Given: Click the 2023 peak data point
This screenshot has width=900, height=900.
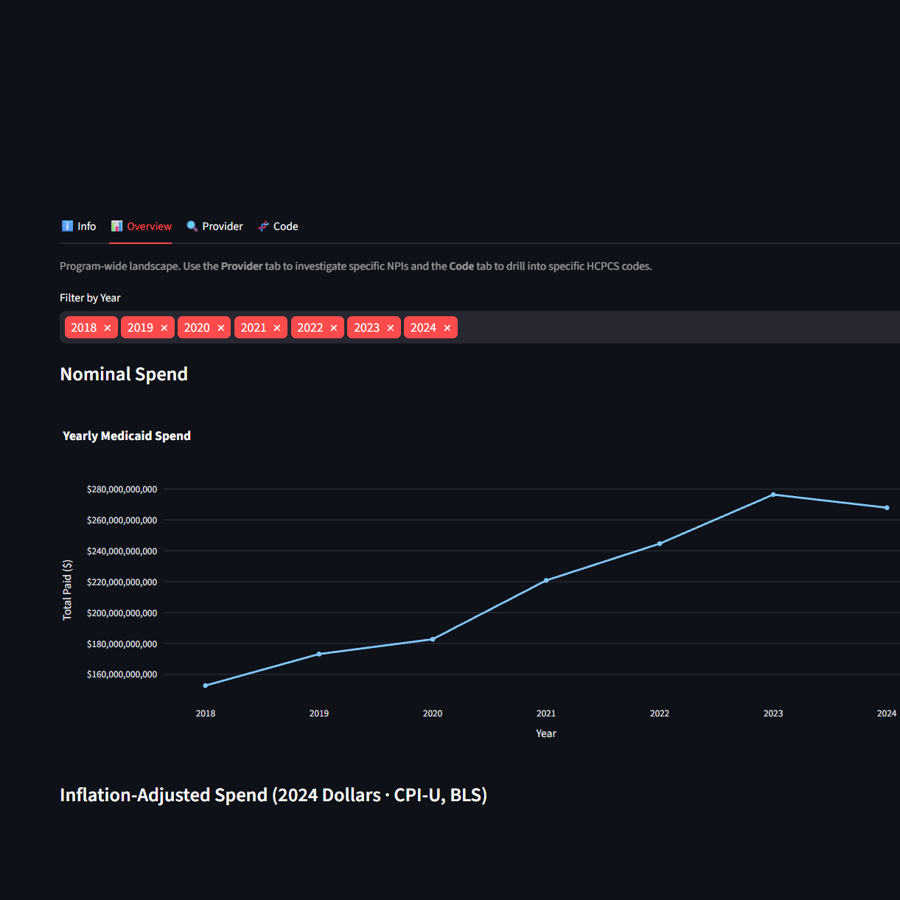Looking at the screenshot, I should 773,494.
